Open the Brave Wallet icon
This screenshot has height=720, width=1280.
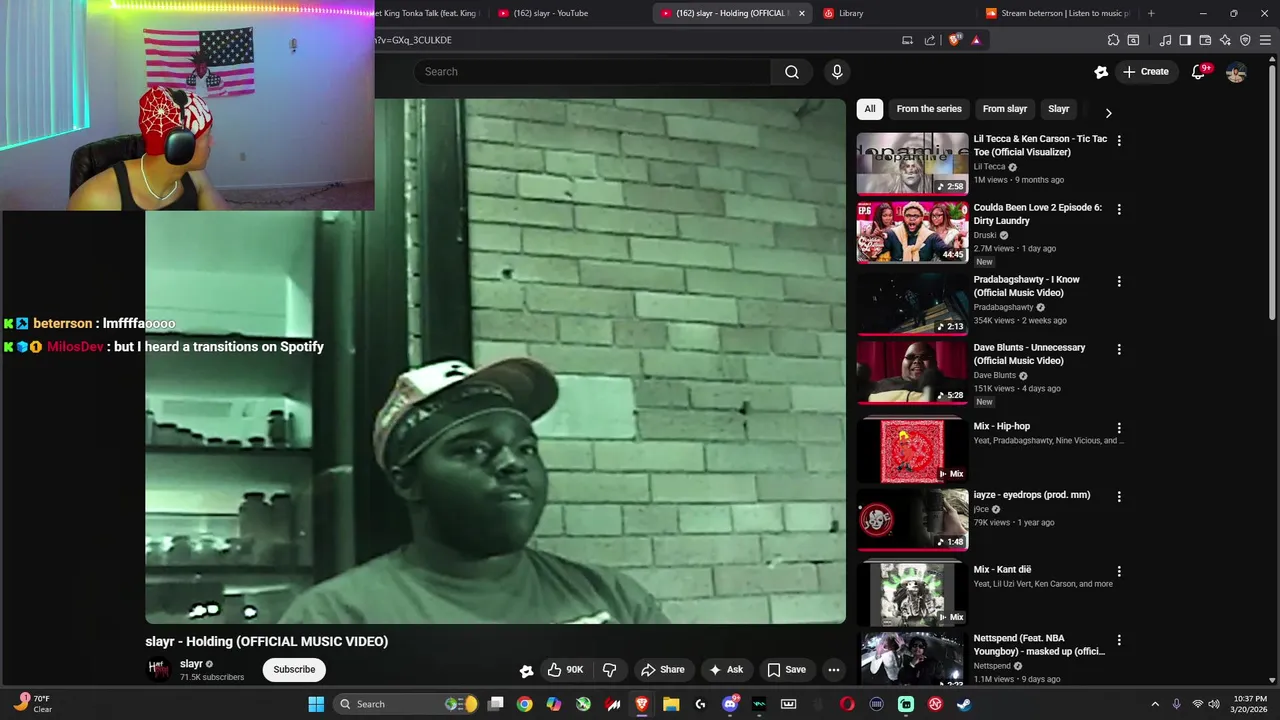[1205, 40]
